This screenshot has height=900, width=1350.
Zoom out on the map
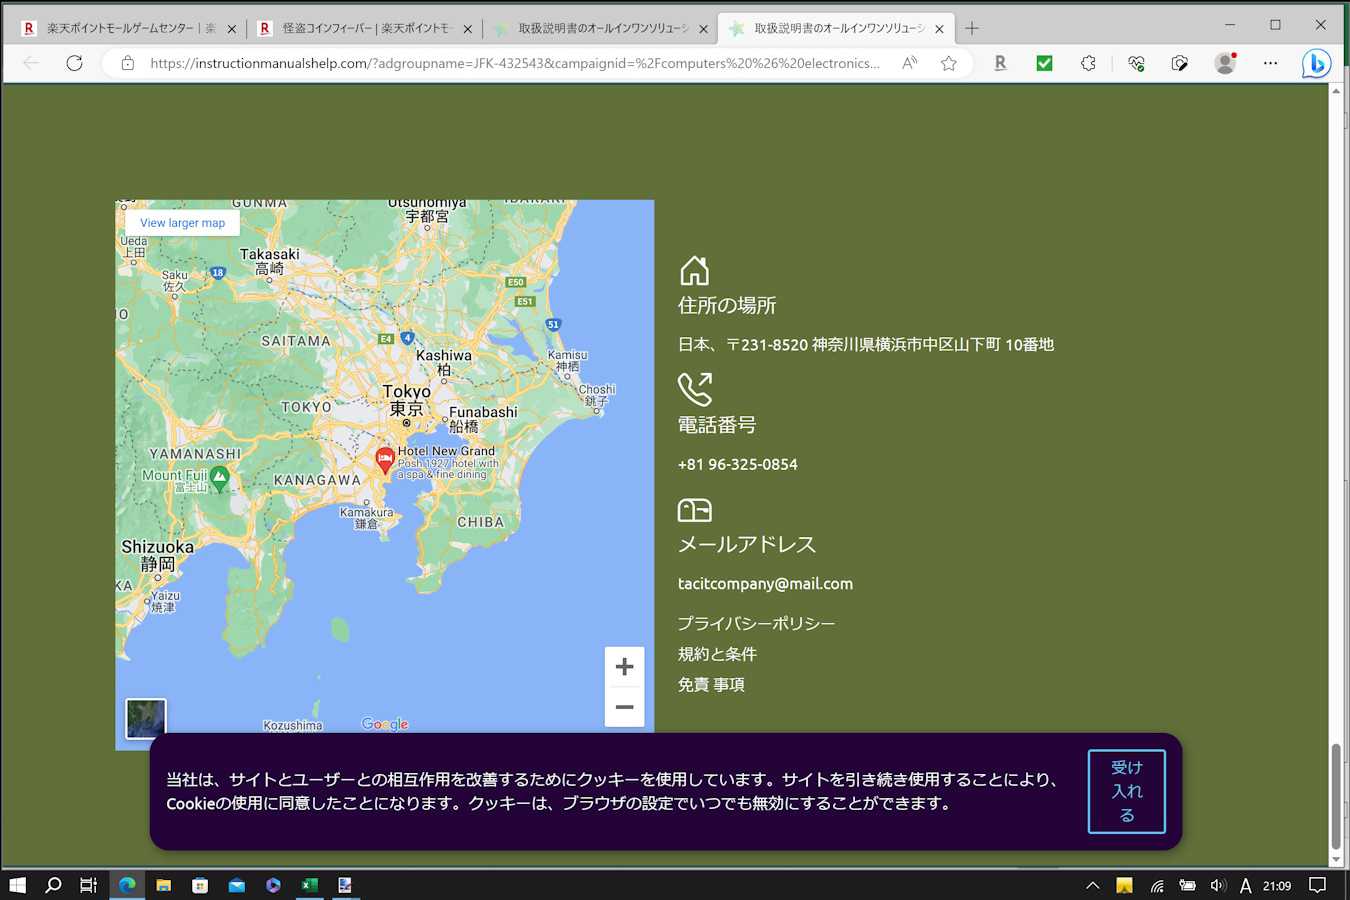(x=624, y=707)
